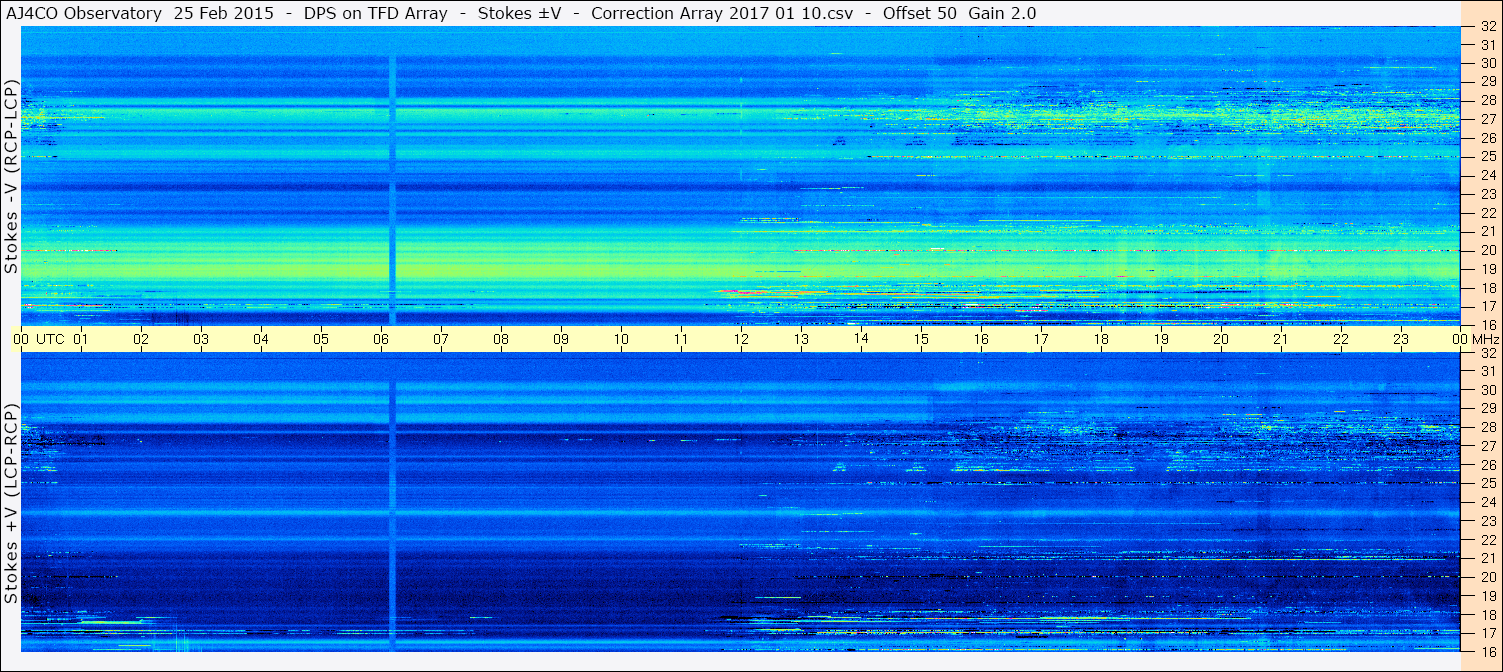Select the 08 hour time marker
Screen dimensions: 1503x672
(501, 339)
